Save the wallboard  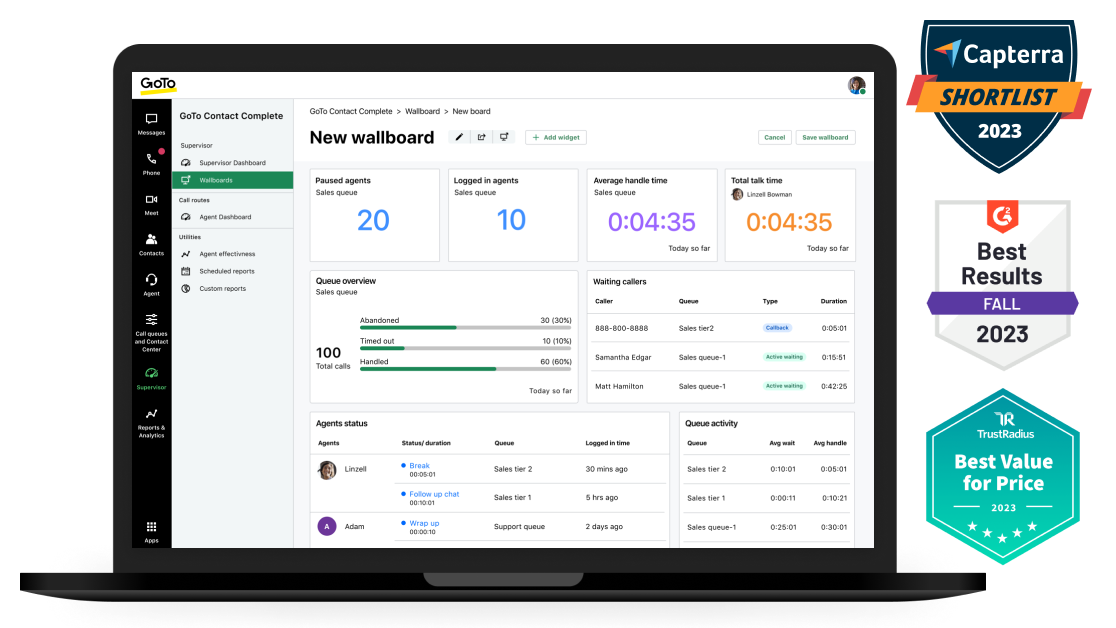(x=824, y=137)
